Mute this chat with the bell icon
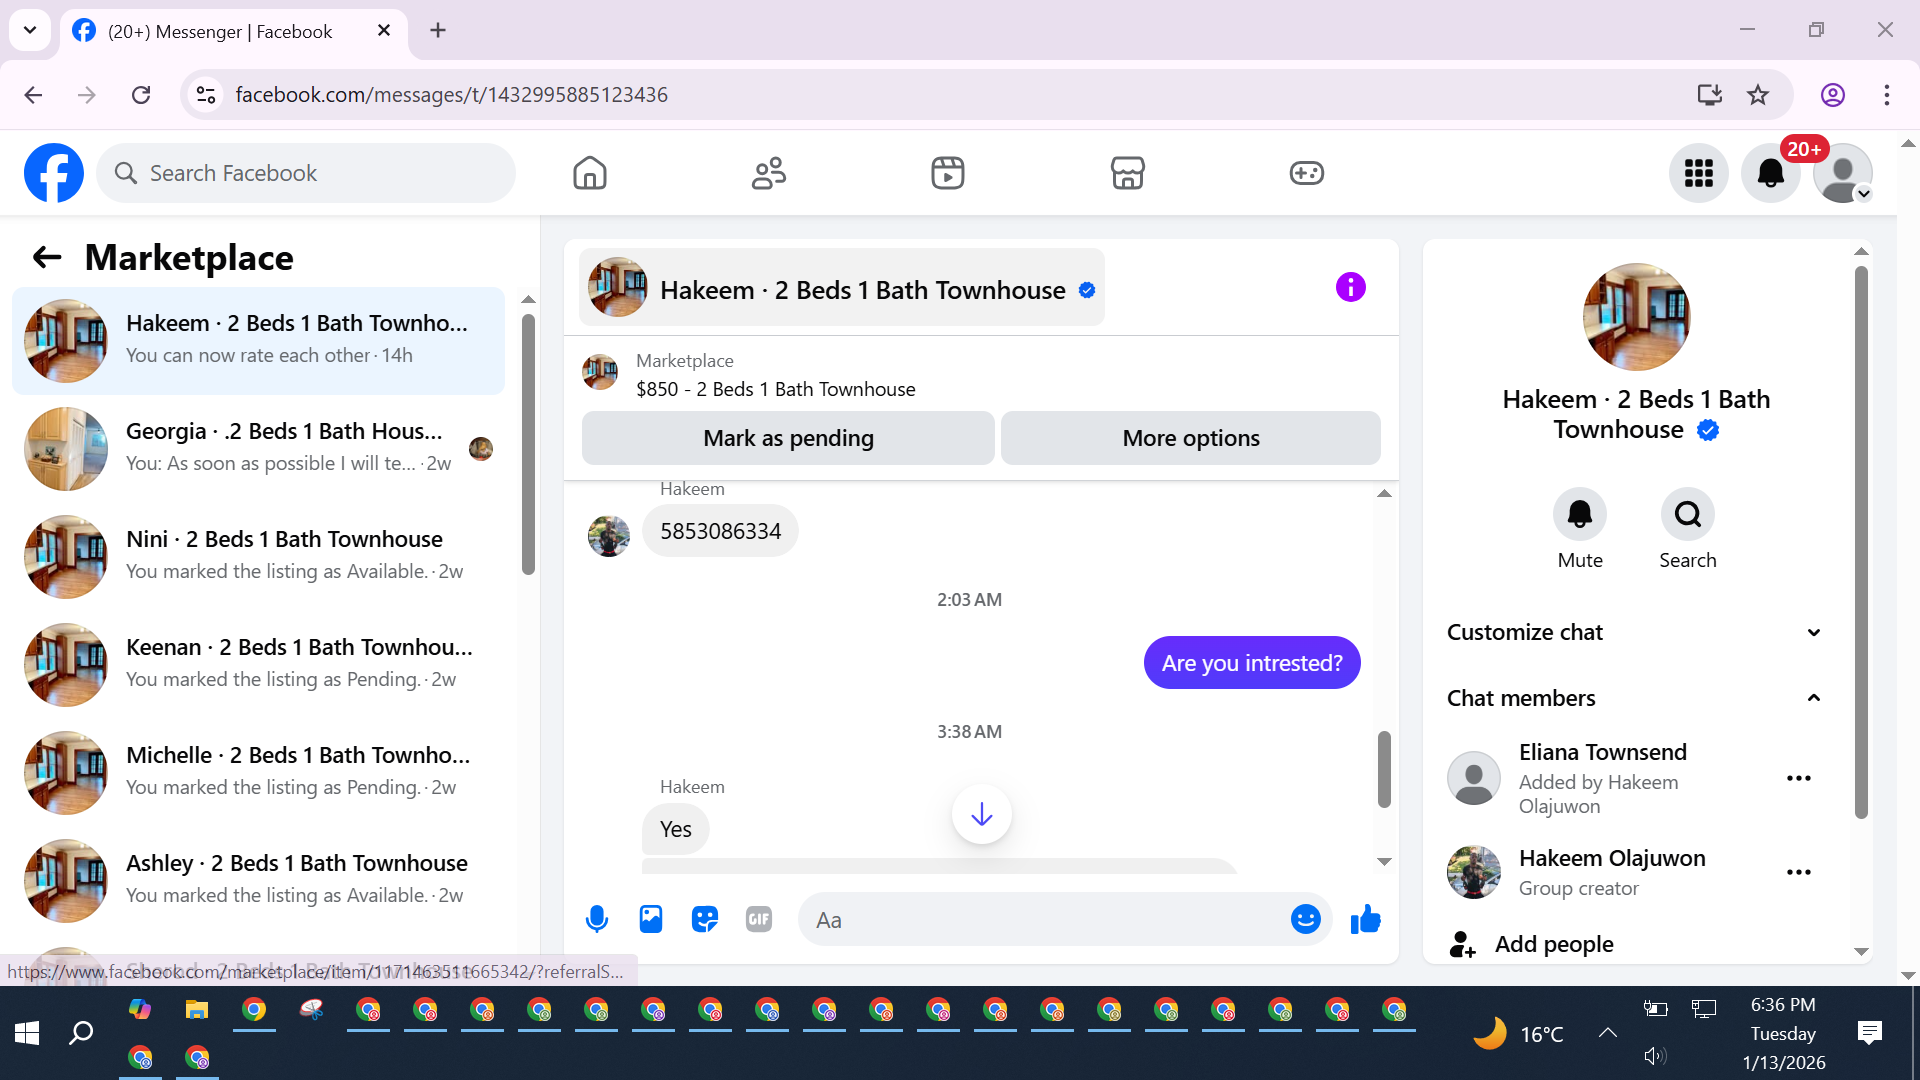The image size is (1920, 1080). 1579,515
